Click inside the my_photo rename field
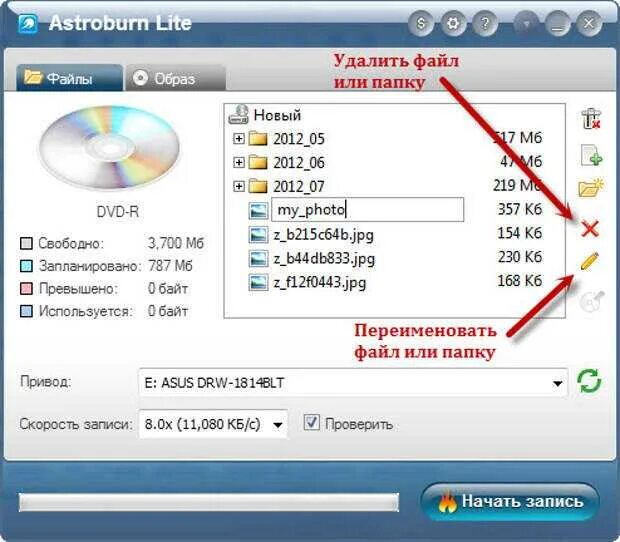 (x=367, y=210)
